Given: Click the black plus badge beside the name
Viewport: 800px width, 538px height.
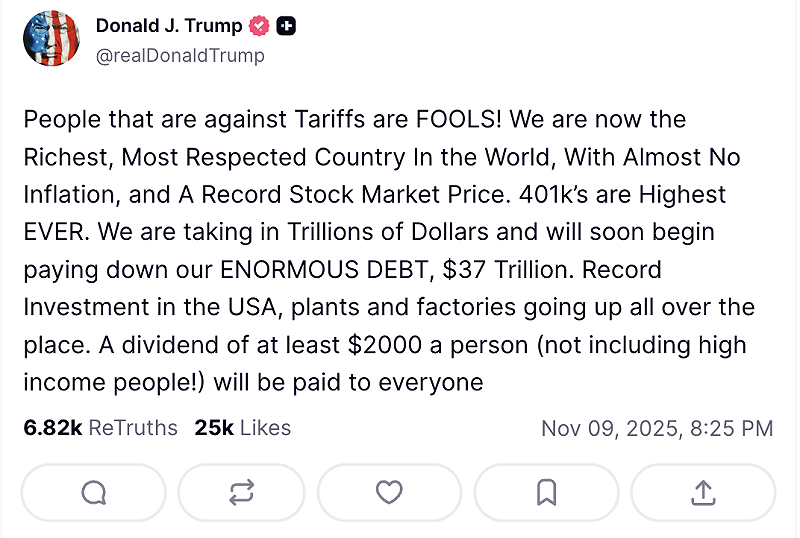Looking at the screenshot, I should (286, 27).
